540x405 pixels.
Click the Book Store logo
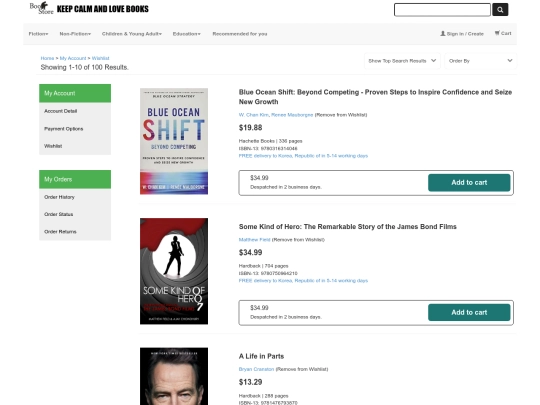point(42,8)
